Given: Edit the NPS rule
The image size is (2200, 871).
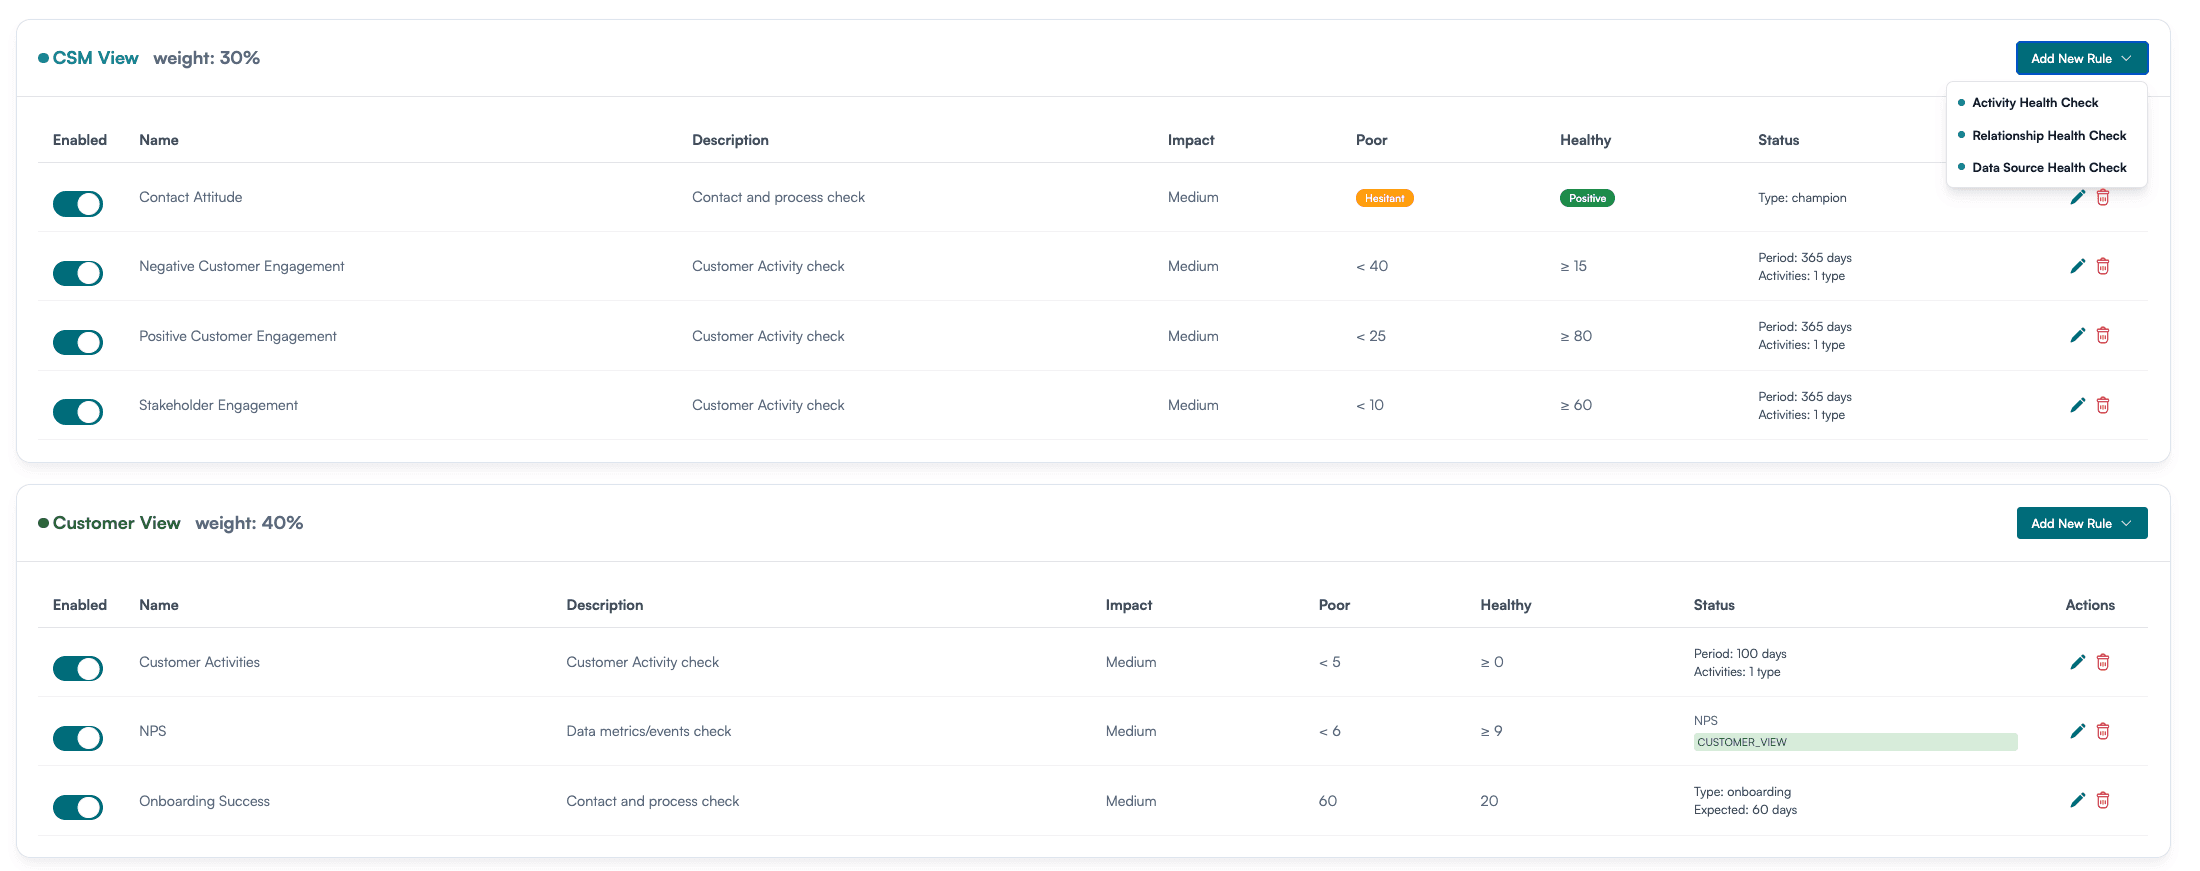Looking at the screenshot, I should pos(2077,731).
